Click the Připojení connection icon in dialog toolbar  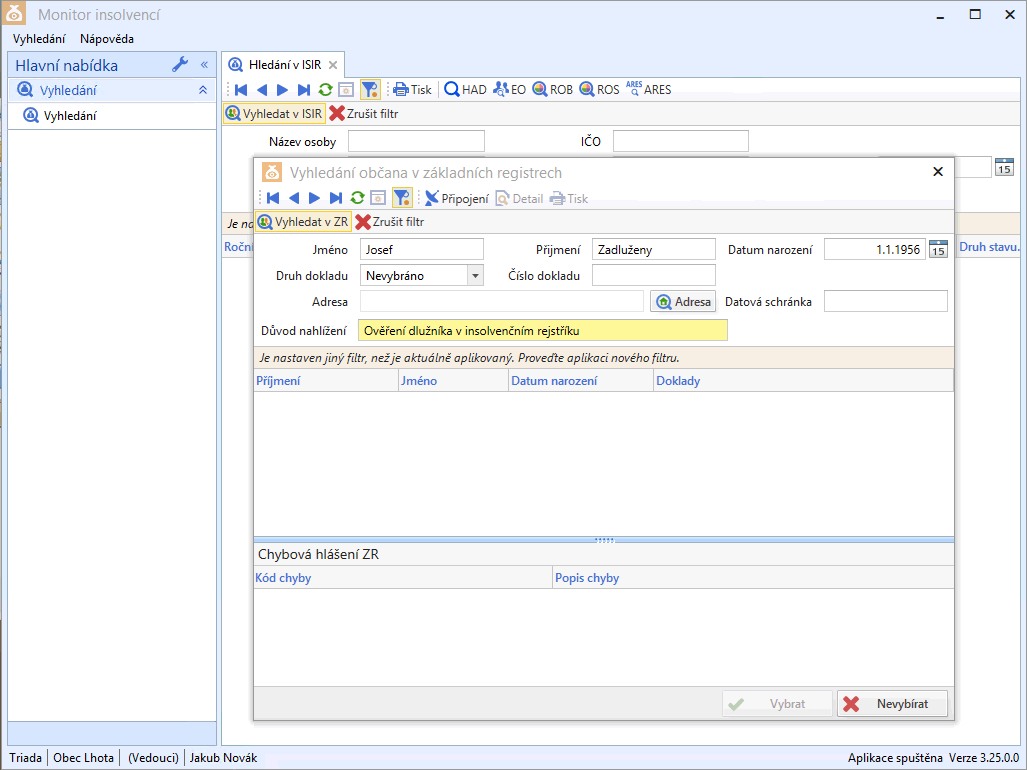pyautogui.click(x=432, y=198)
